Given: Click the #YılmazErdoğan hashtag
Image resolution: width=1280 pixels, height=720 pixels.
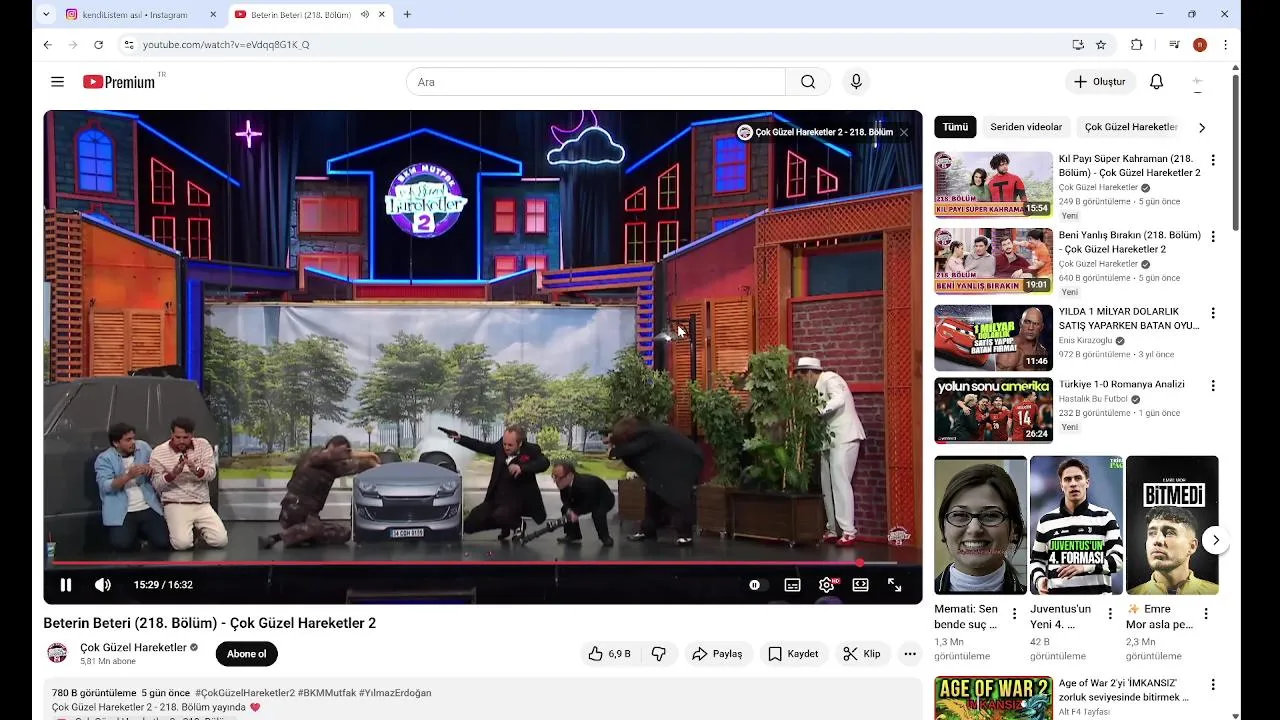Looking at the screenshot, I should [x=395, y=693].
